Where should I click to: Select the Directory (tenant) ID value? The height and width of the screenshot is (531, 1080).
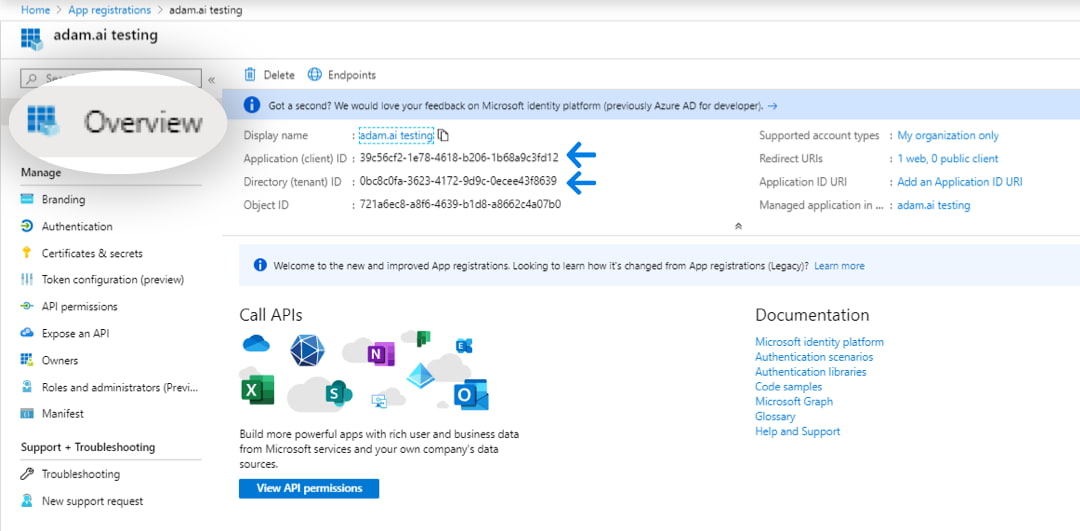pyautogui.click(x=458, y=182)
